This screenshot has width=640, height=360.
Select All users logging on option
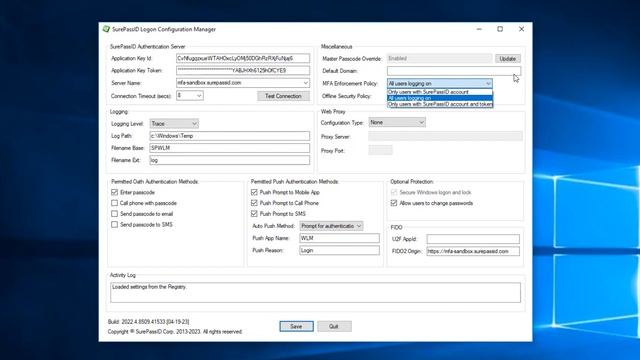440,98
